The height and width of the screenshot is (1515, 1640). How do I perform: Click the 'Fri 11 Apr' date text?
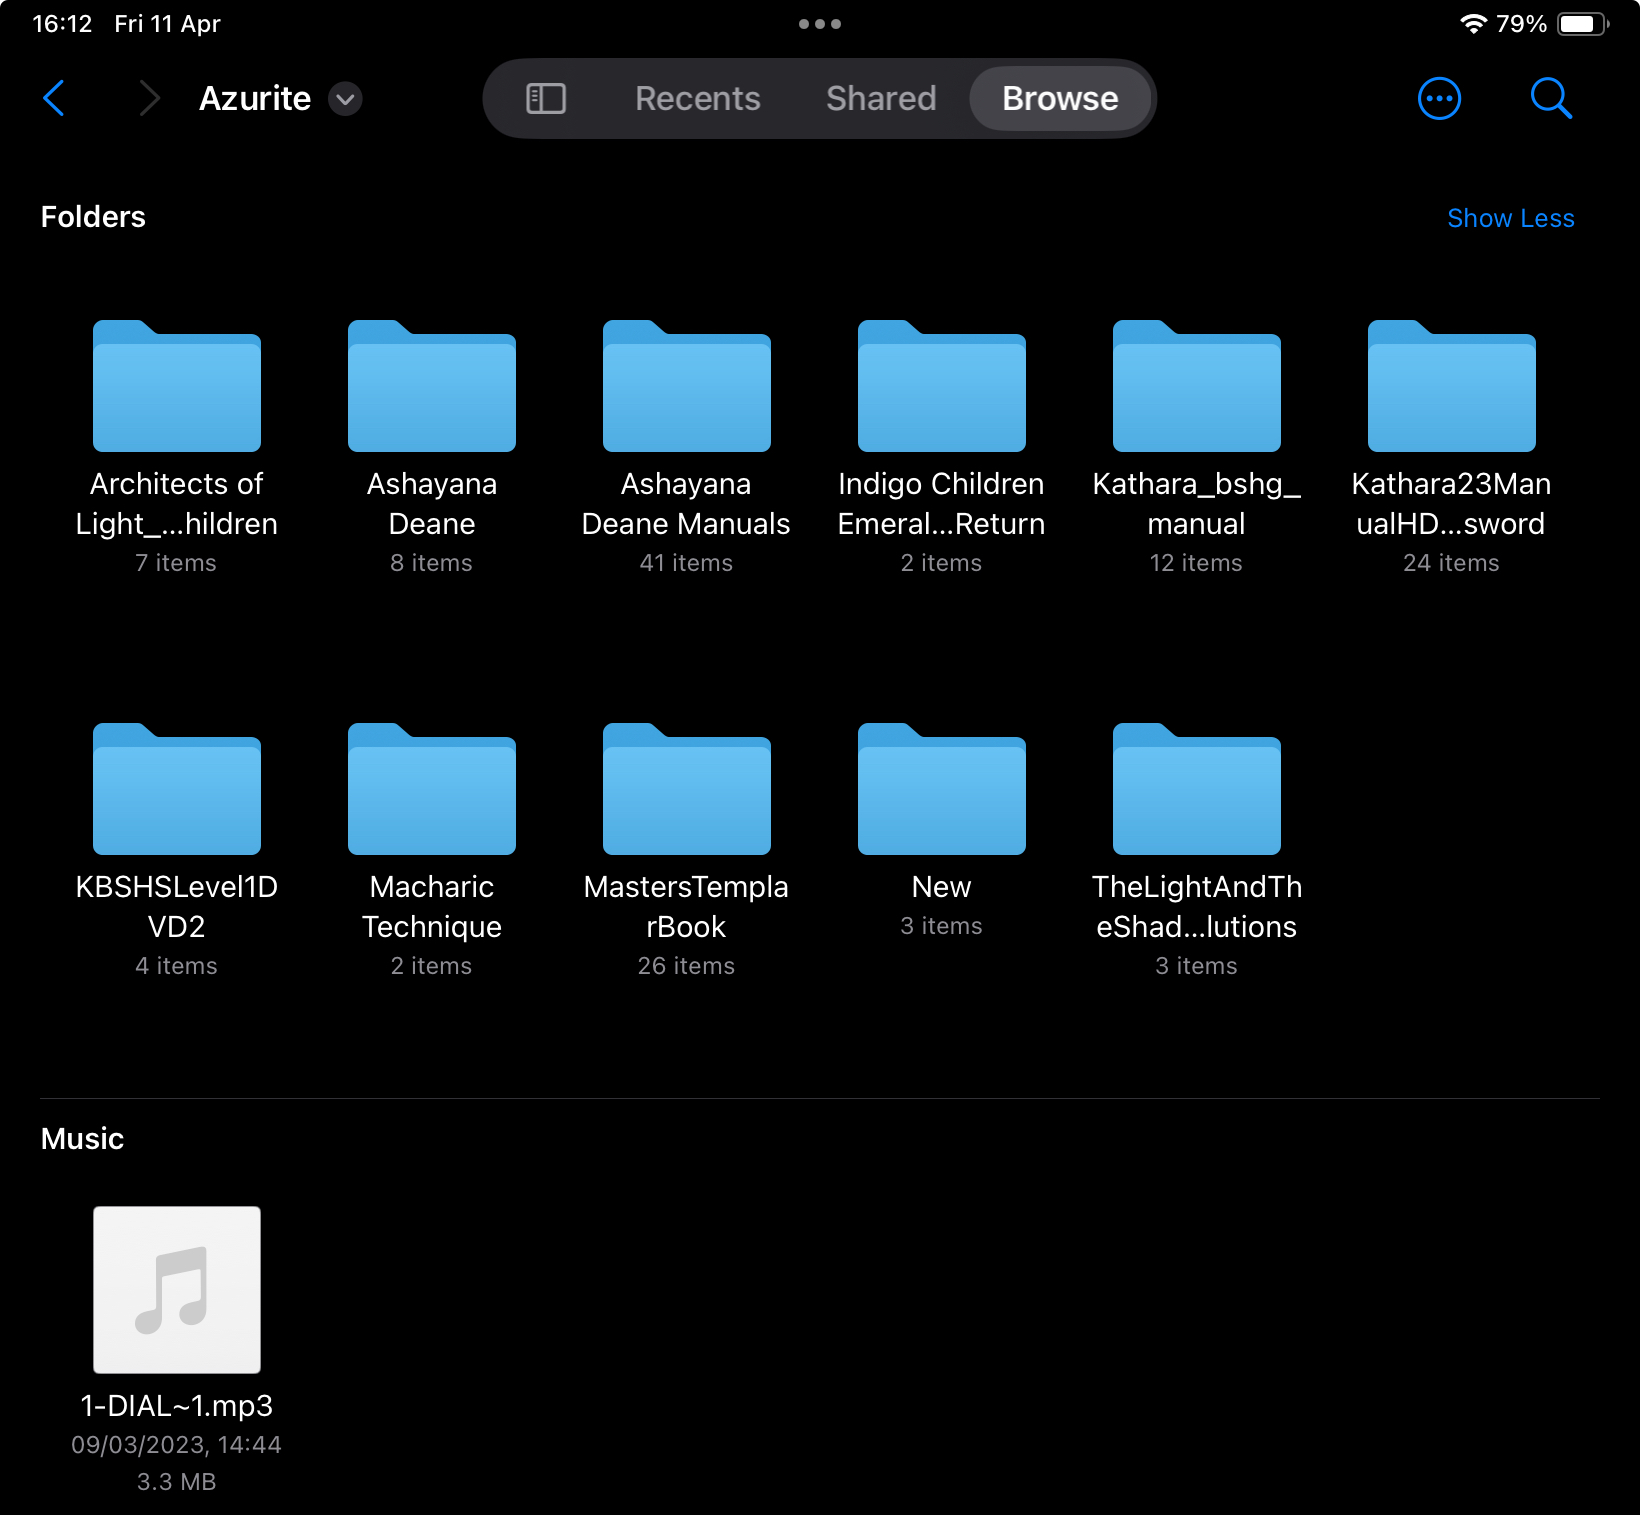pyautogui.click(x=167, y=24)
